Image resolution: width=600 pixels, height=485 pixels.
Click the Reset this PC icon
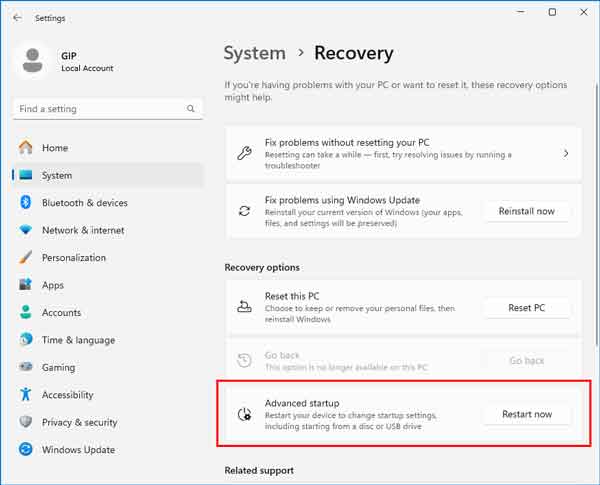point(244,307)
